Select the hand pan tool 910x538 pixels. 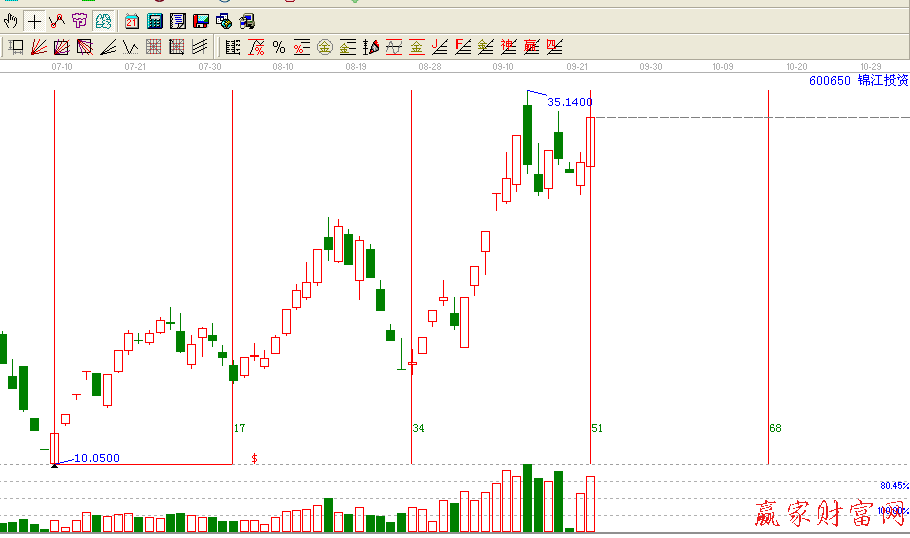[11, 21]
